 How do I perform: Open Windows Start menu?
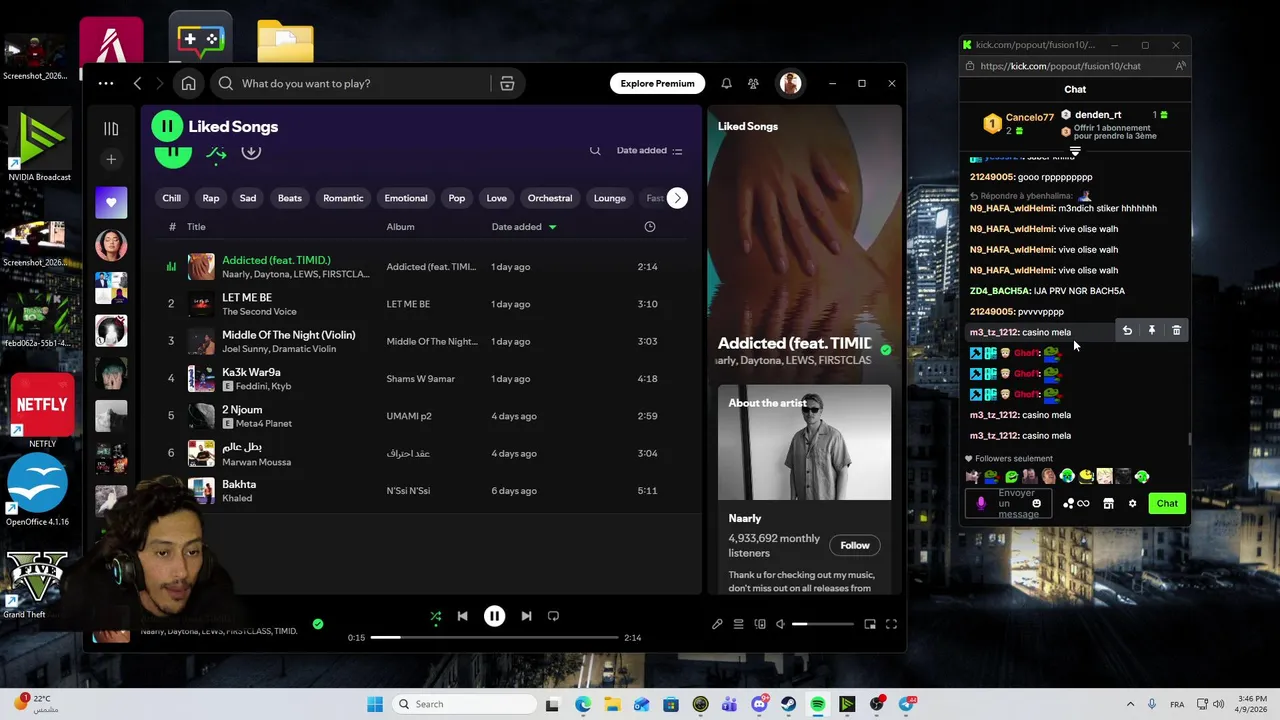pyautogui.click(x=375, y=704)
